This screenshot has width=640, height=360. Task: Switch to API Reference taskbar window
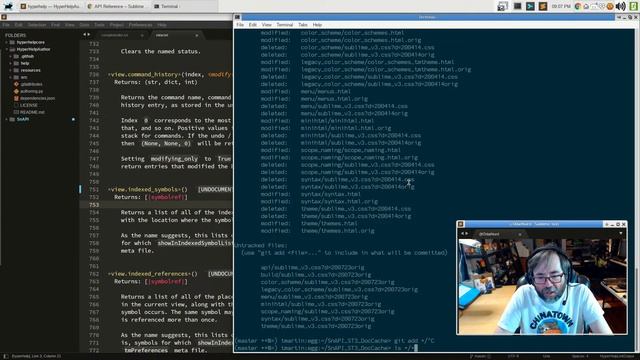click(x=116, y=6)
